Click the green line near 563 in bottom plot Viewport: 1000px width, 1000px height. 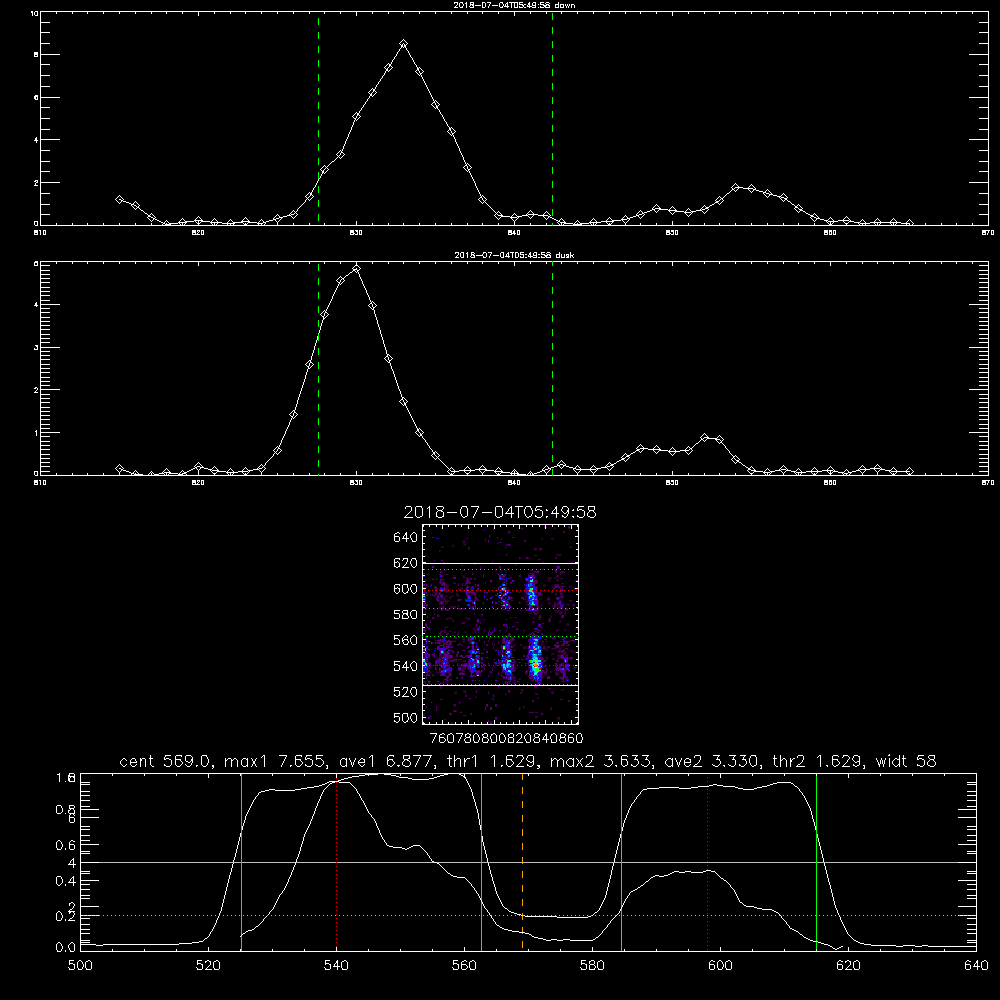pyautogui.click(x=482, y=862)
